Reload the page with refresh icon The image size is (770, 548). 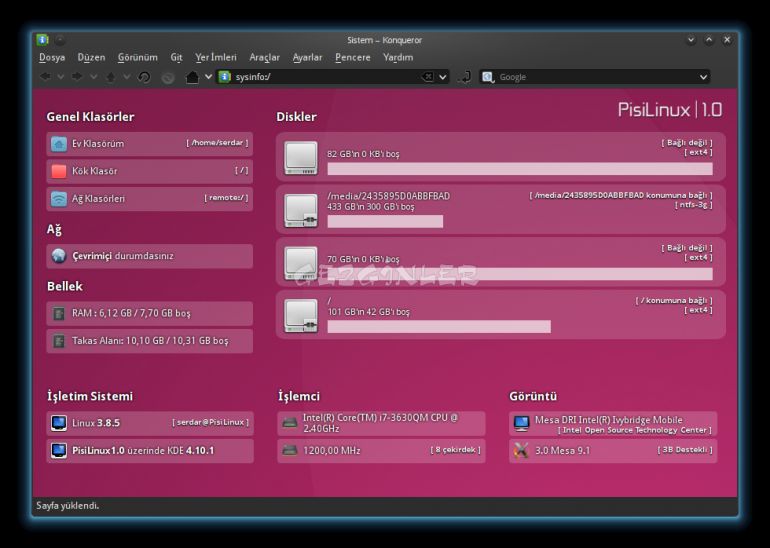tap(144, 77)
